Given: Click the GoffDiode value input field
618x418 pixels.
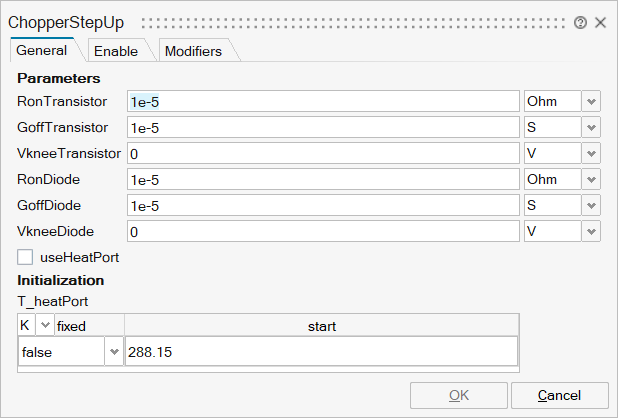Looking at the screenshot, I should coord(323,205).
